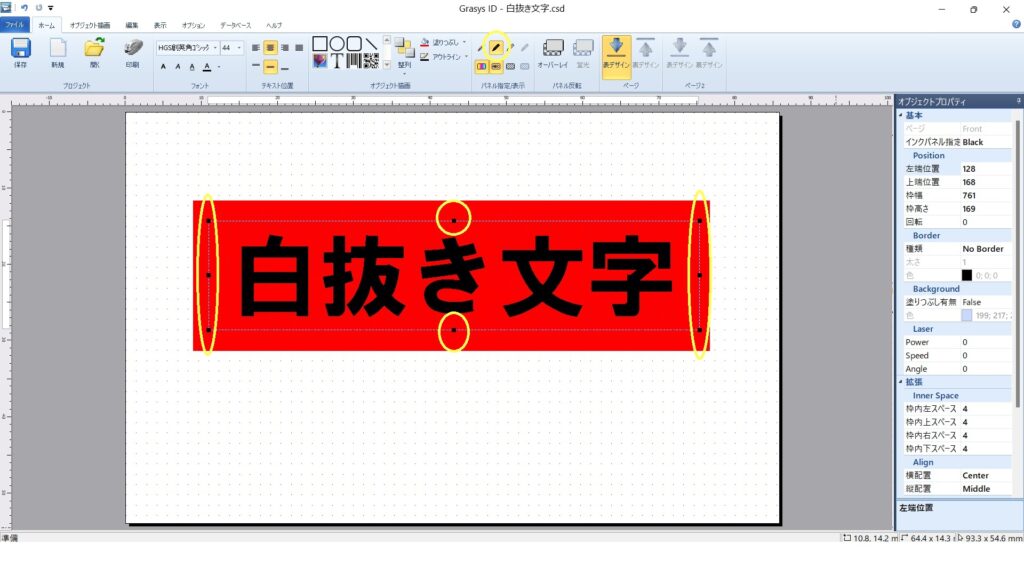
Task: Switch to the オブジェクト描画 ribbon tab
Action: click(x=90, y=25)
